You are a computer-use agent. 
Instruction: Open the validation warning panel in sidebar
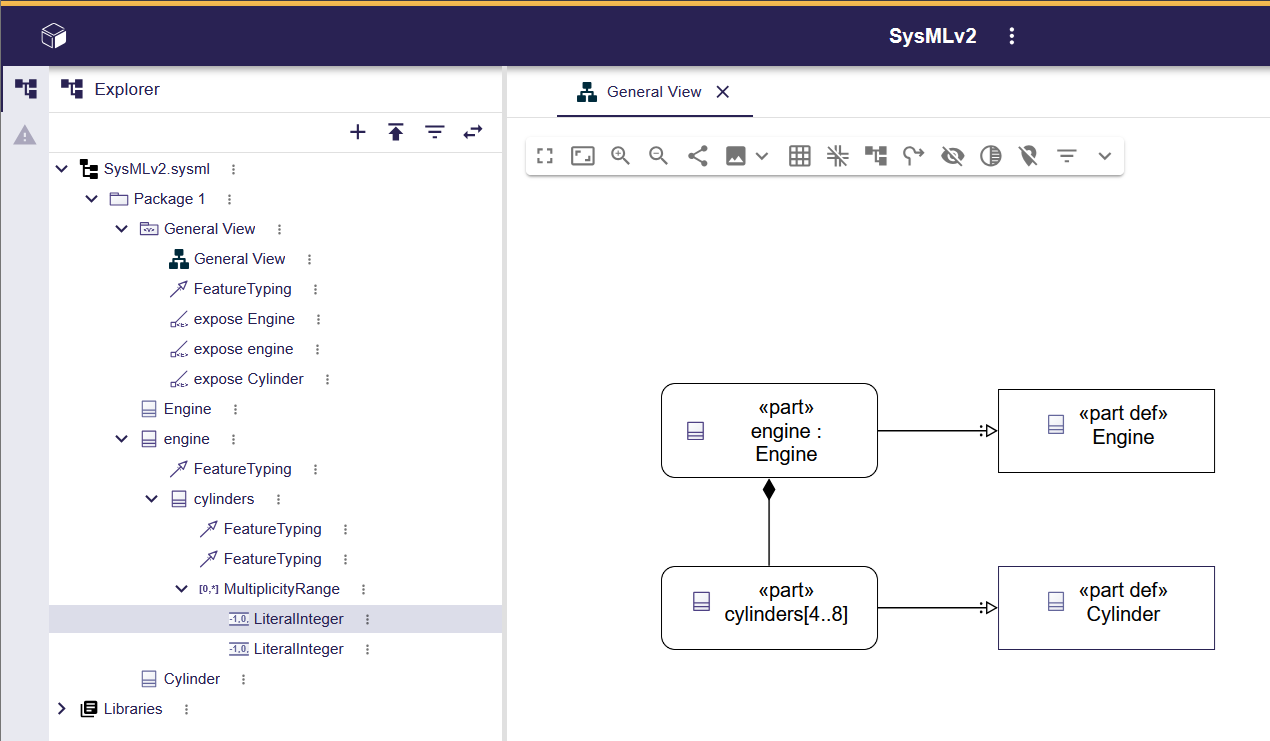tap(25, 135)
